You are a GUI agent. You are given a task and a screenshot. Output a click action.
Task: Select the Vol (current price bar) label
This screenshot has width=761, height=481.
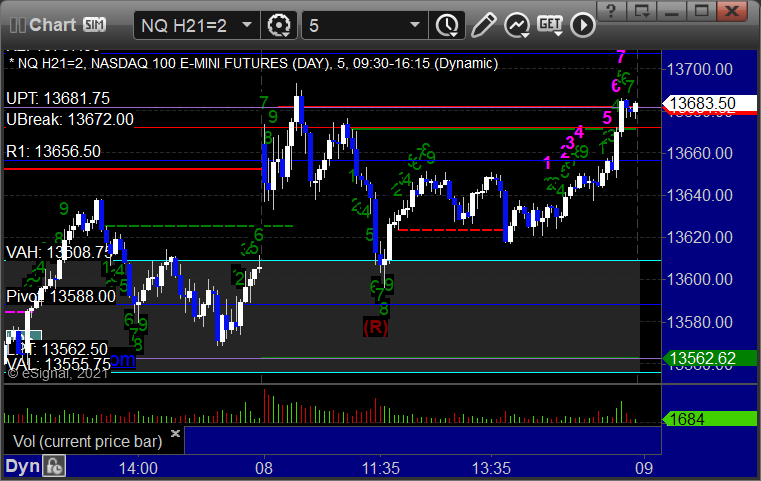coord(87,441)
